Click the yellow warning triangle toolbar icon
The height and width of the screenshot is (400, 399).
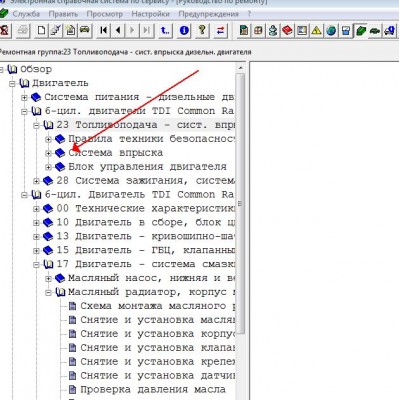(x=316, y=31)
